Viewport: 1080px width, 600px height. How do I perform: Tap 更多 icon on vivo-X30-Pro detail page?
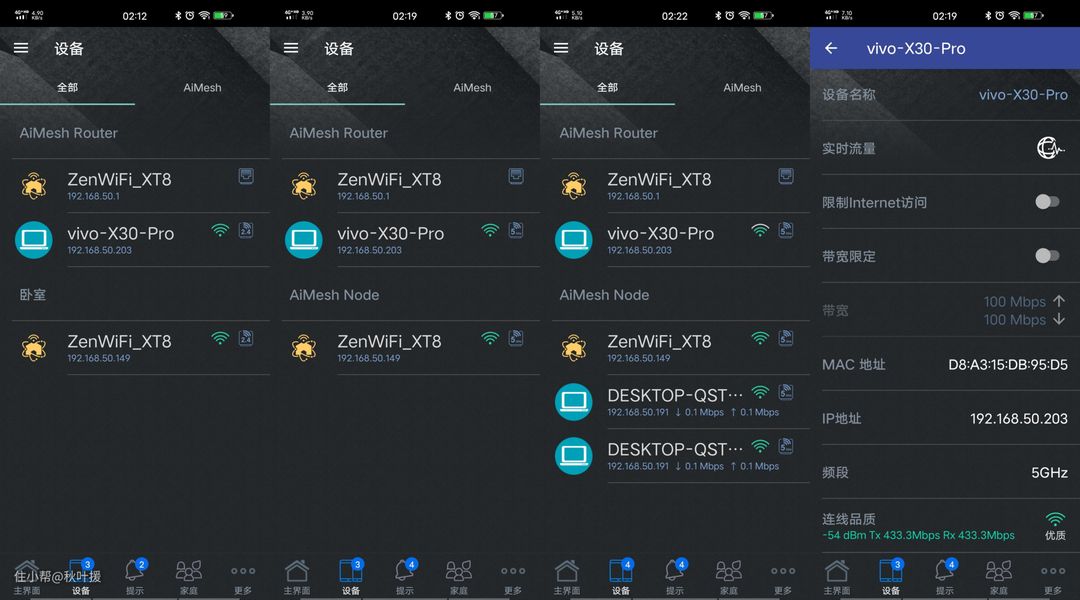[1052, 572]
